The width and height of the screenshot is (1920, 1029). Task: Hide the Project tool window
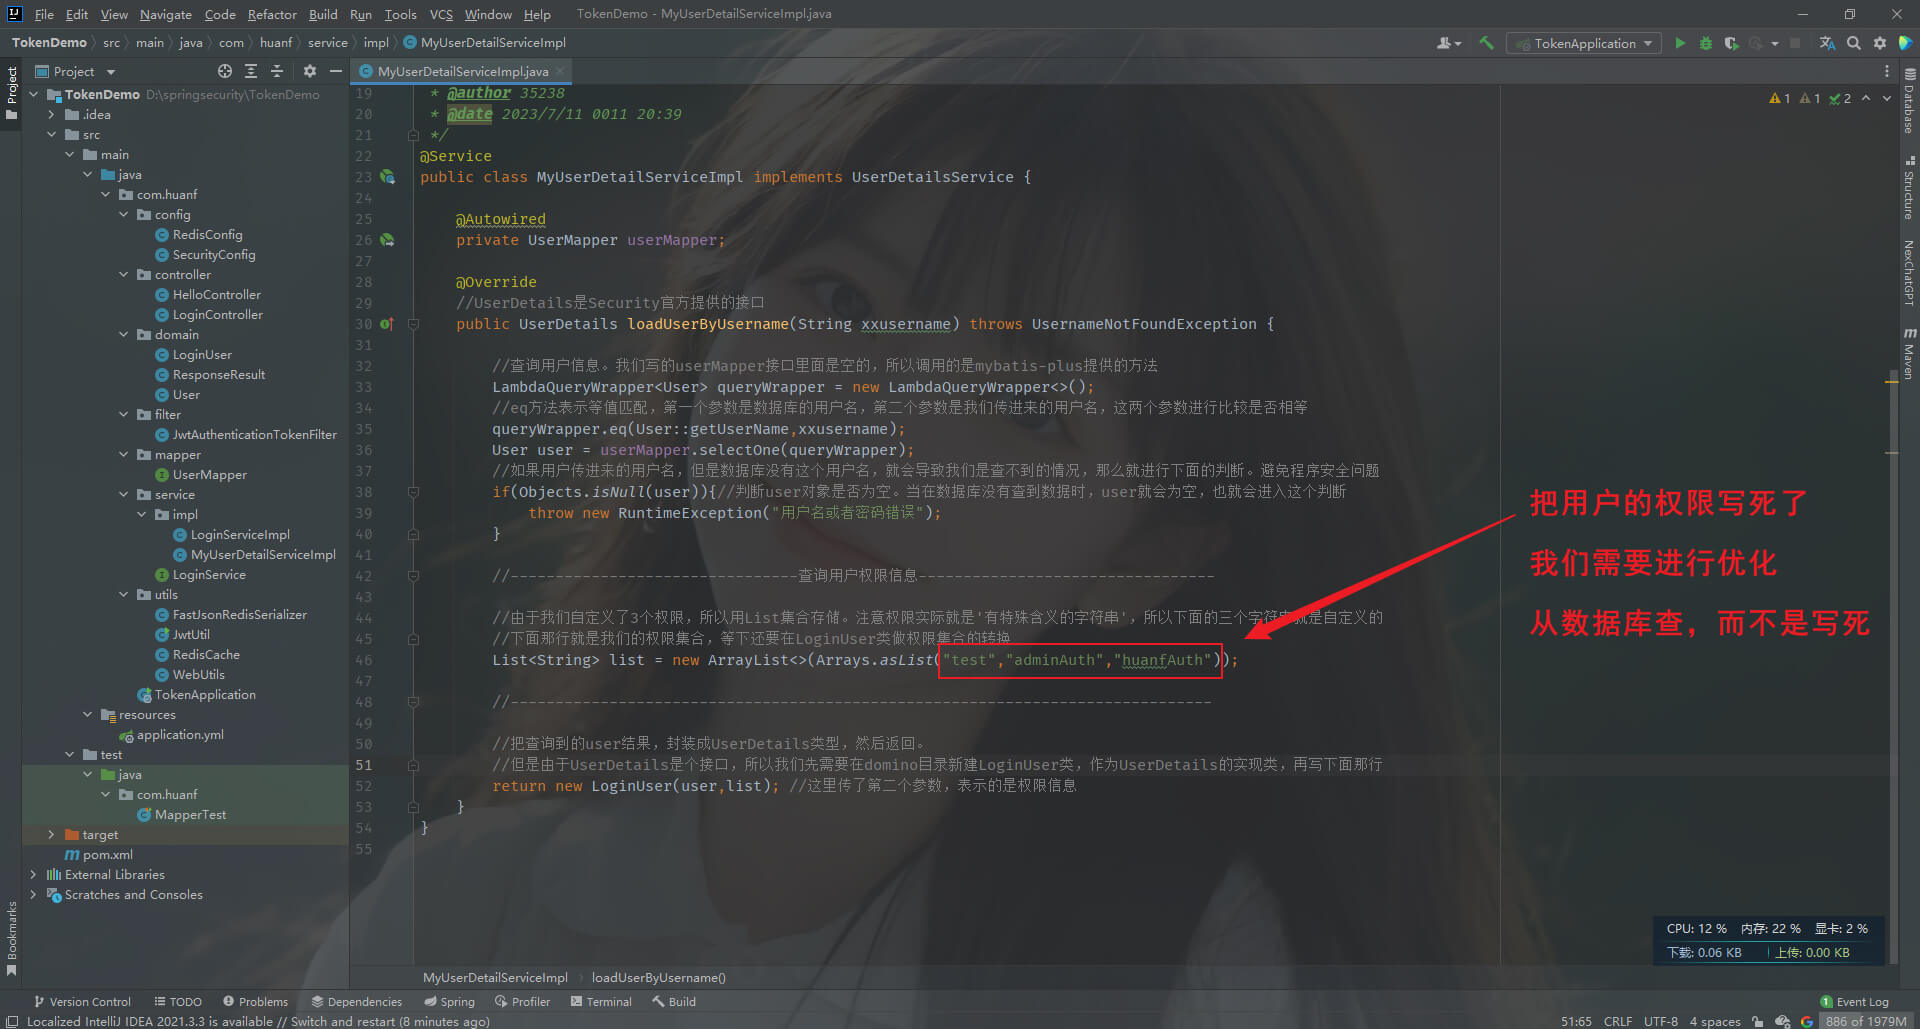click(336, 71)
